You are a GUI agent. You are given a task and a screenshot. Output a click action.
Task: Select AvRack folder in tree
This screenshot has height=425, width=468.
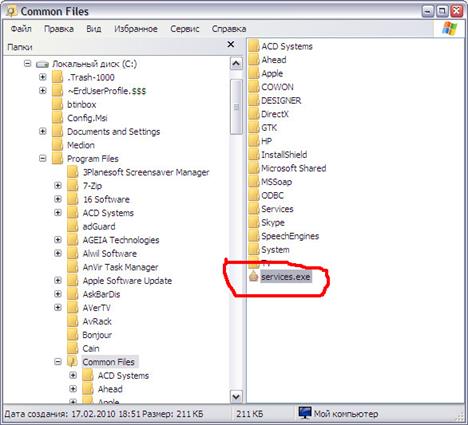click(97, 321)
